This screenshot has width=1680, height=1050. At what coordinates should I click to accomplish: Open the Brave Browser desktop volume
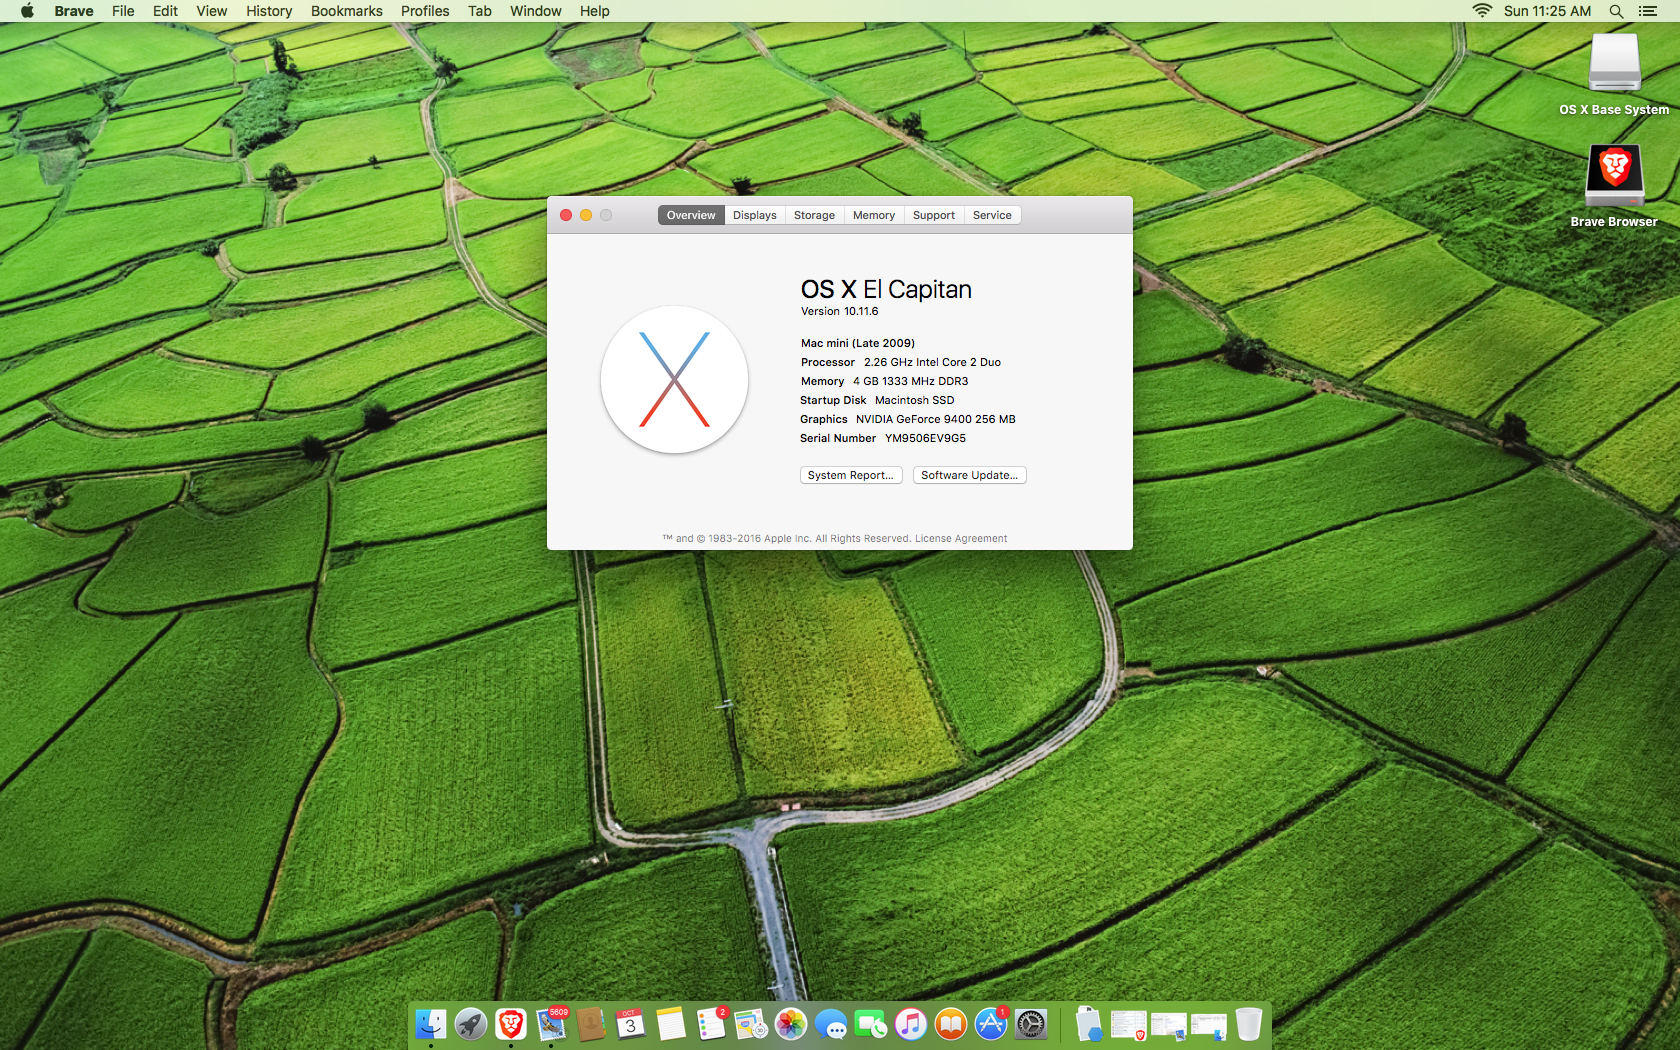(1614, 176)
